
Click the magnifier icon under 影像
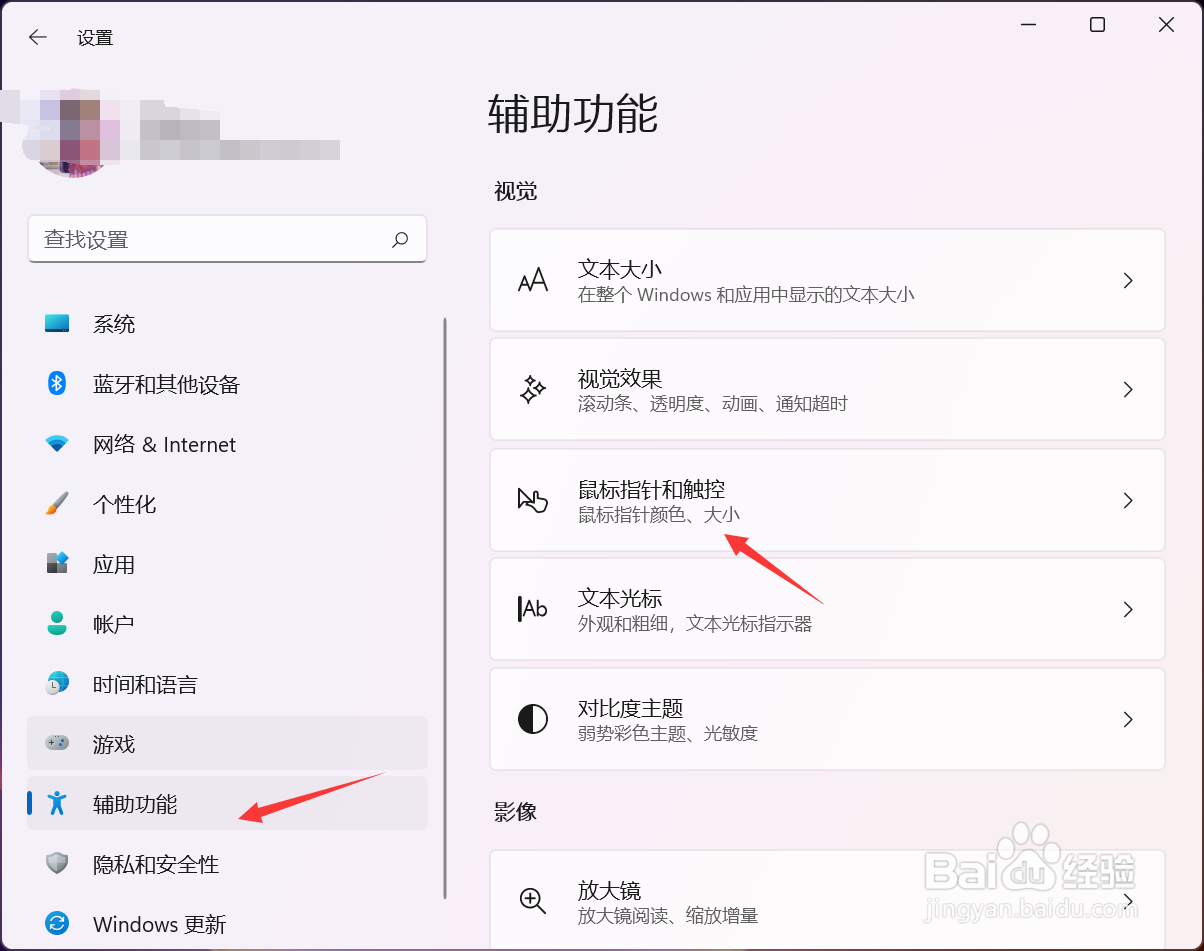(x=533, y=901)
